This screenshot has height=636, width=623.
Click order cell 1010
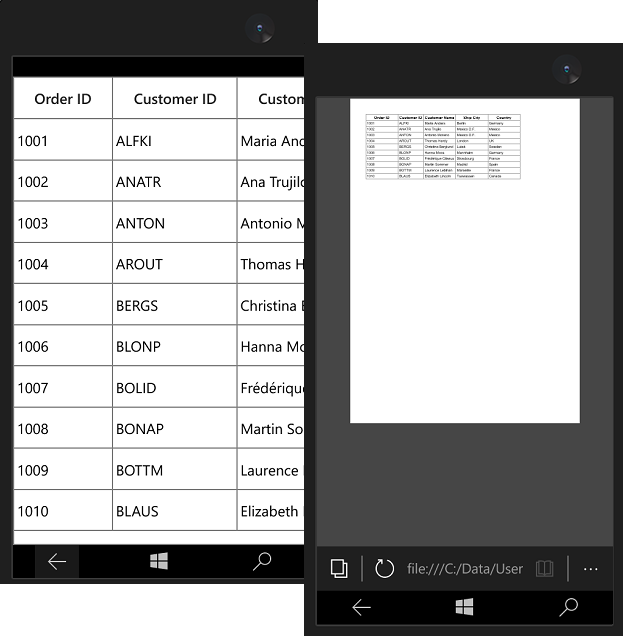point(63,510)
